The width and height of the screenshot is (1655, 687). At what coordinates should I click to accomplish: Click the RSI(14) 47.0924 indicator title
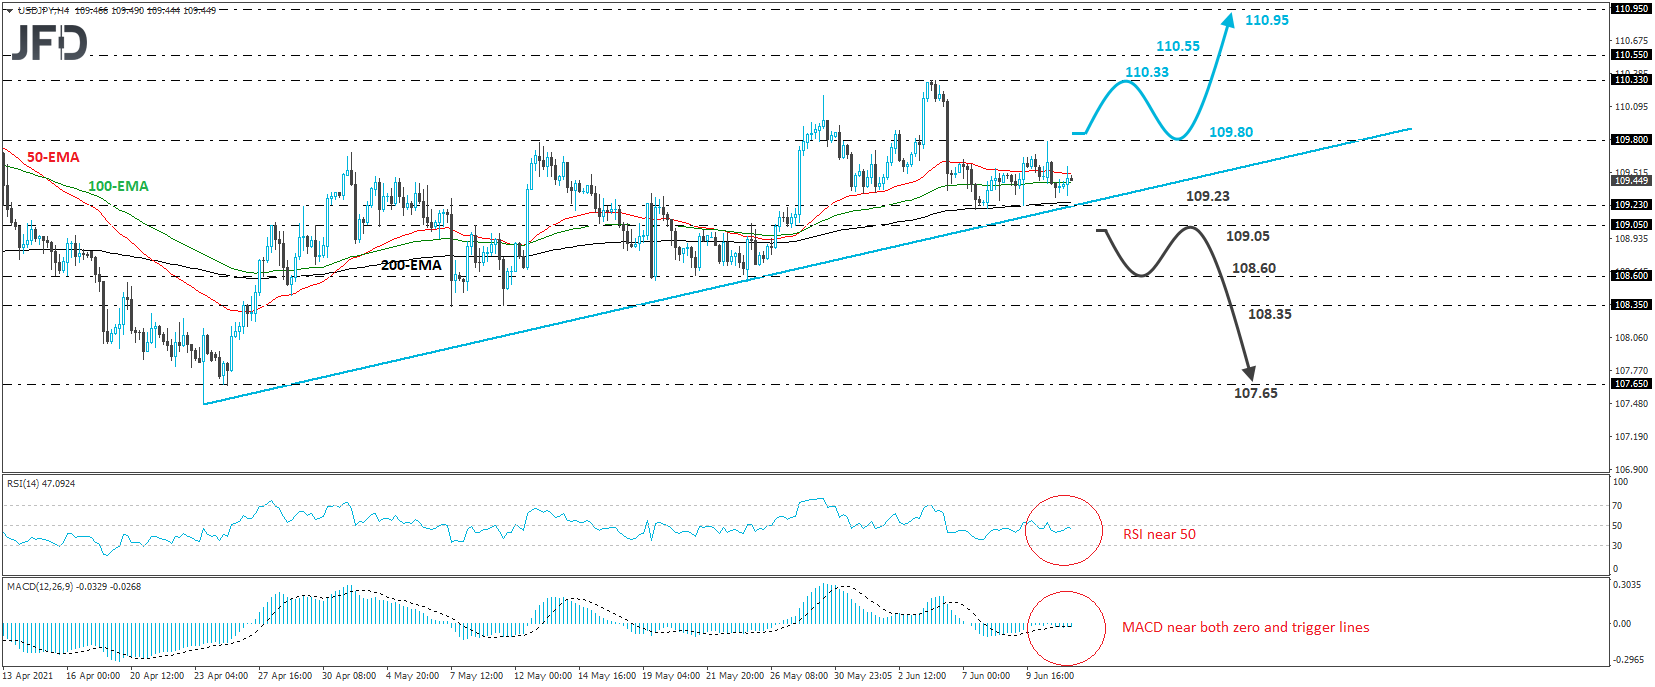click(x=41, y=484)
